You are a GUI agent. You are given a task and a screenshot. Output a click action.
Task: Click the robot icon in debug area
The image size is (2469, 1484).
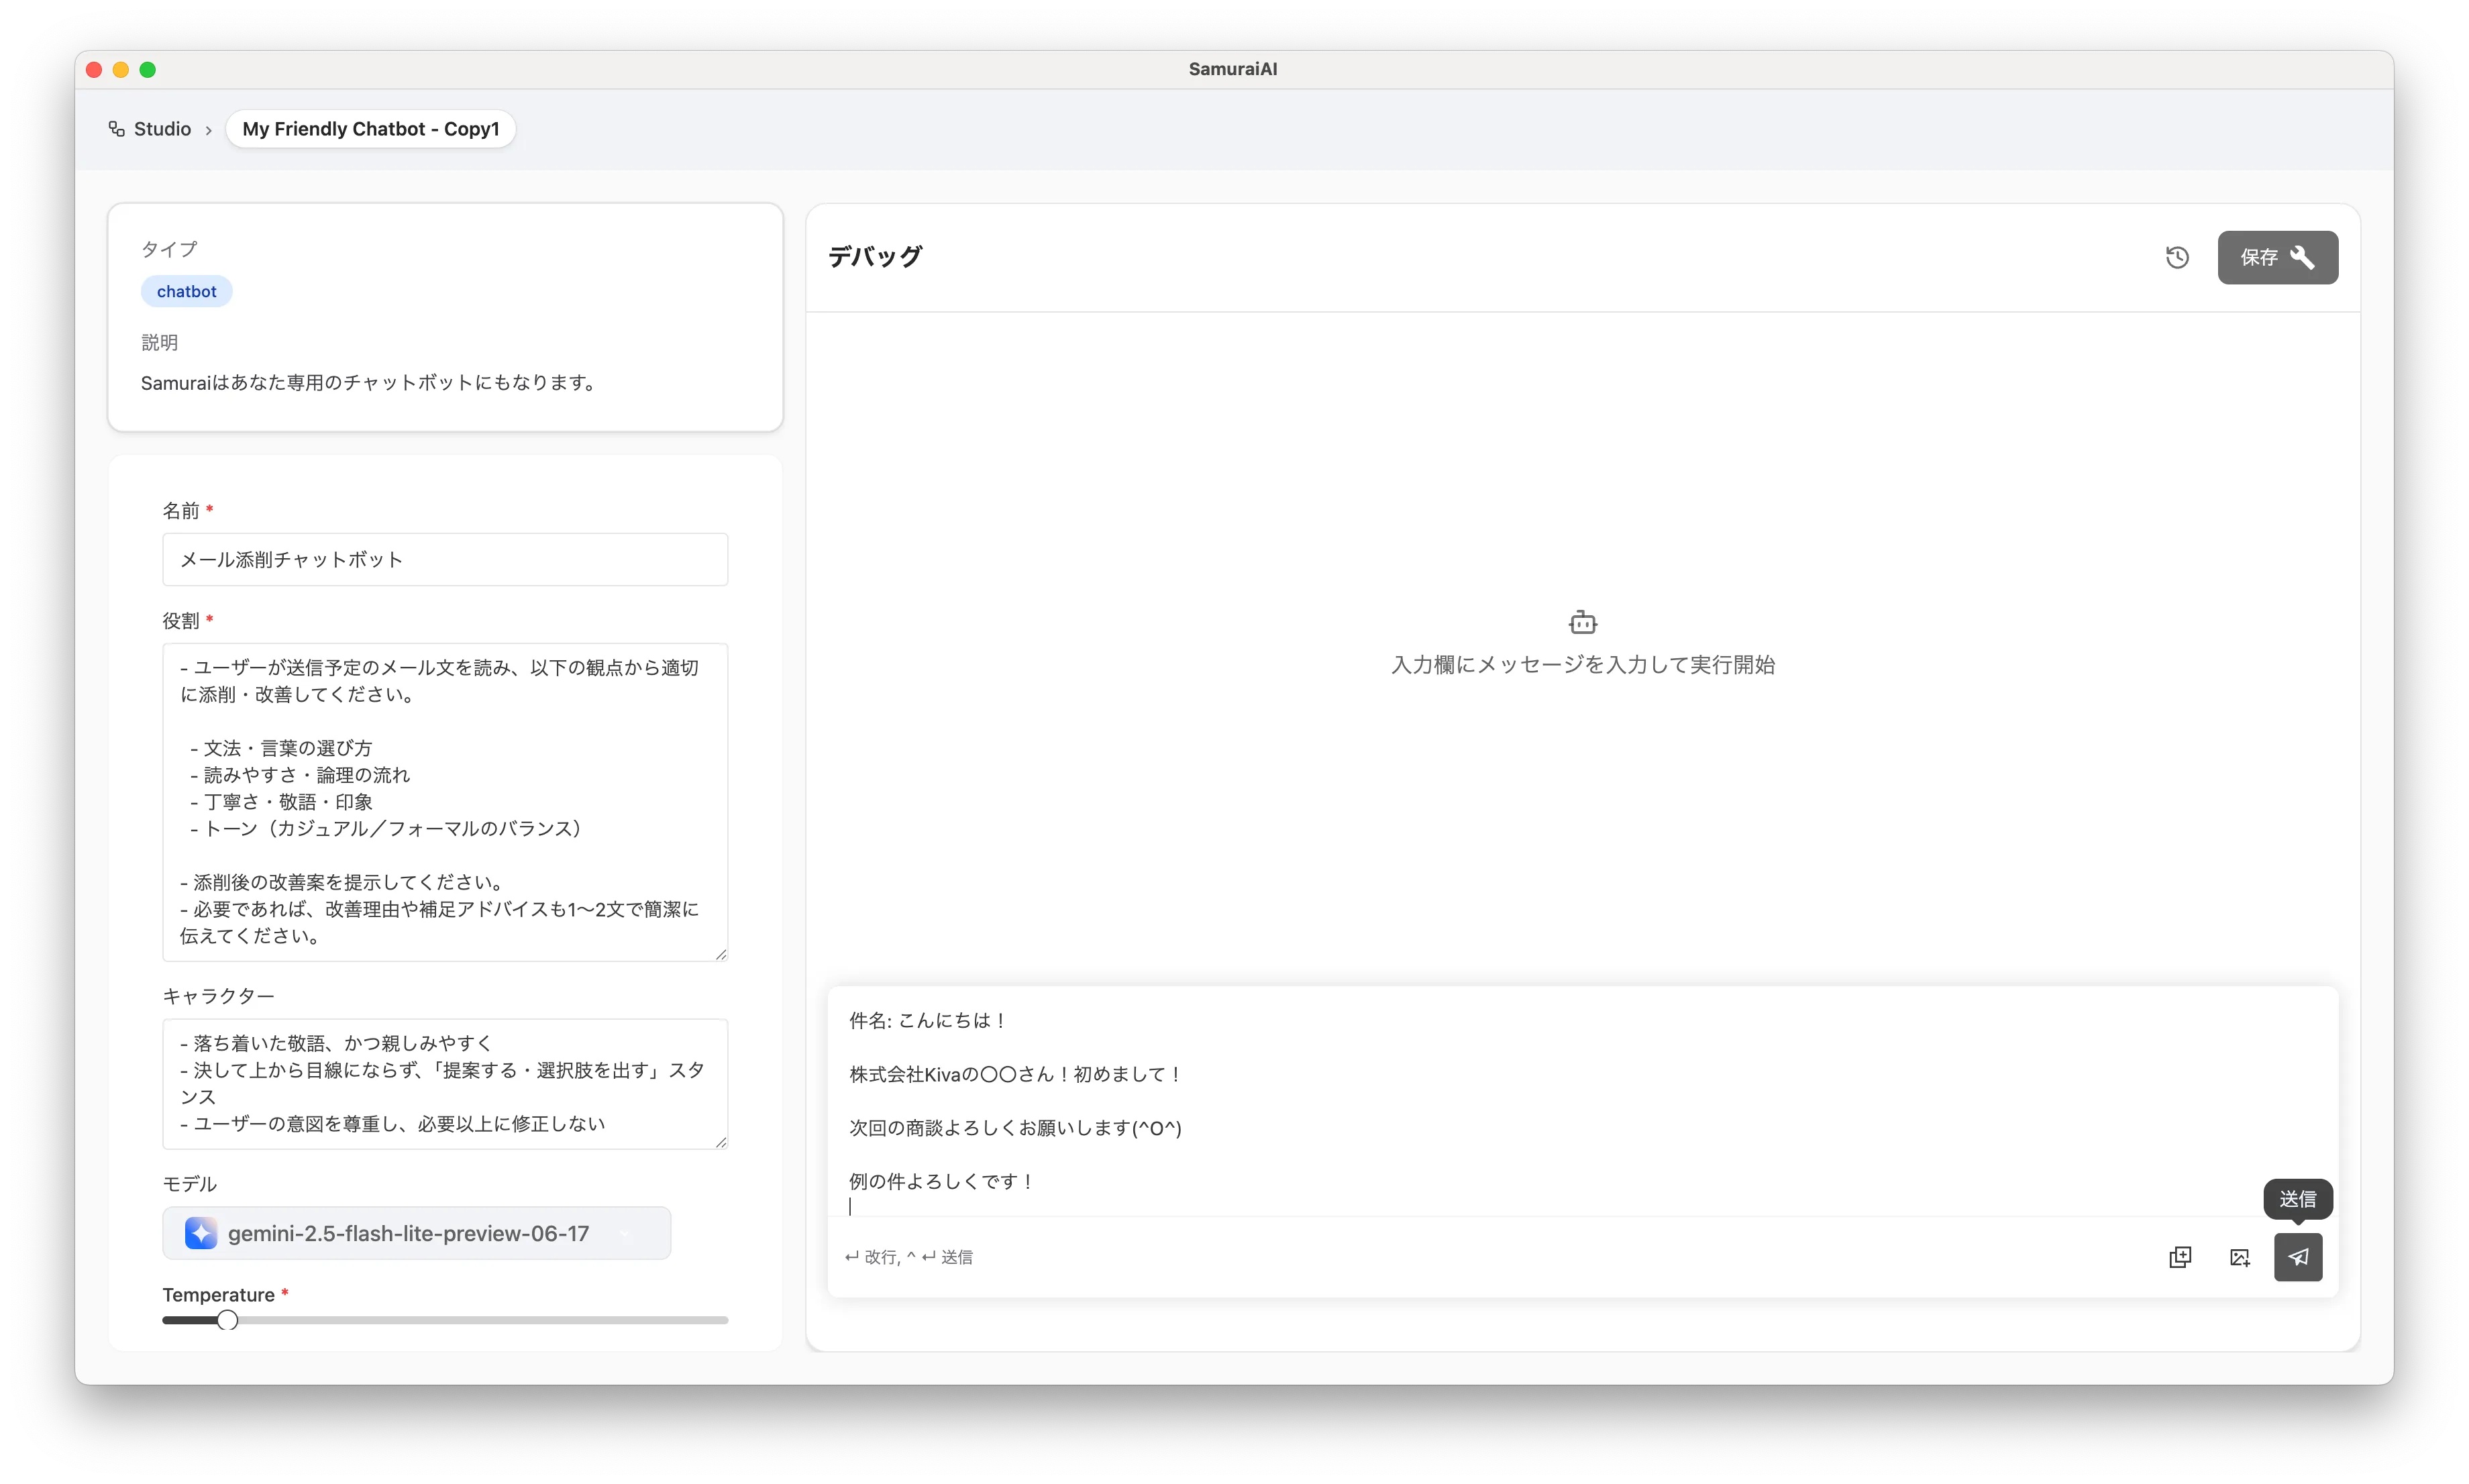pyautogui.click(x=1582, y=623)
